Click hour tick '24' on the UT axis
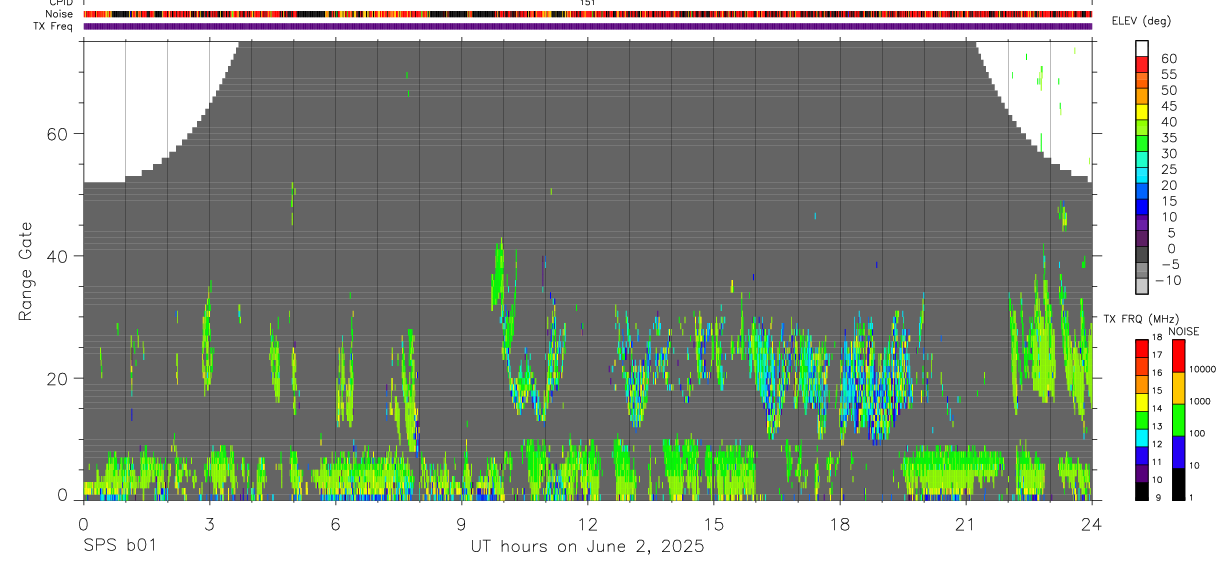 tap(1092, 524)
